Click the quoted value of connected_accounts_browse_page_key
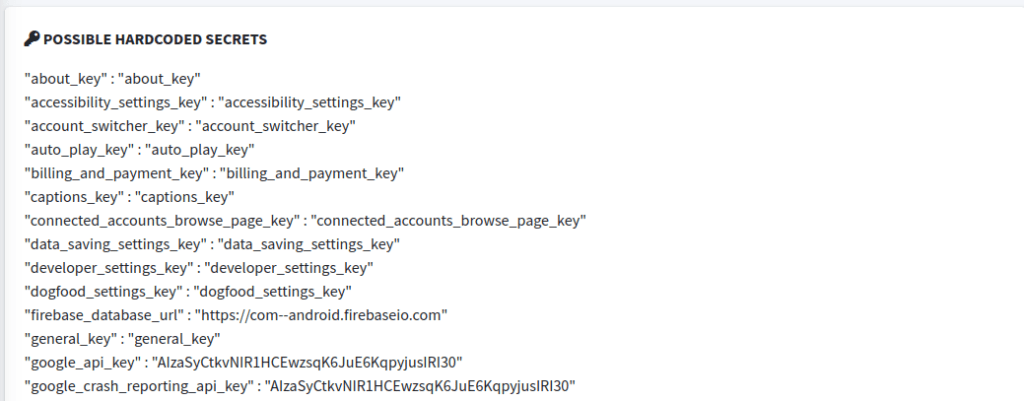Viewport: 1024px width, 401px height. click(449, 221)
